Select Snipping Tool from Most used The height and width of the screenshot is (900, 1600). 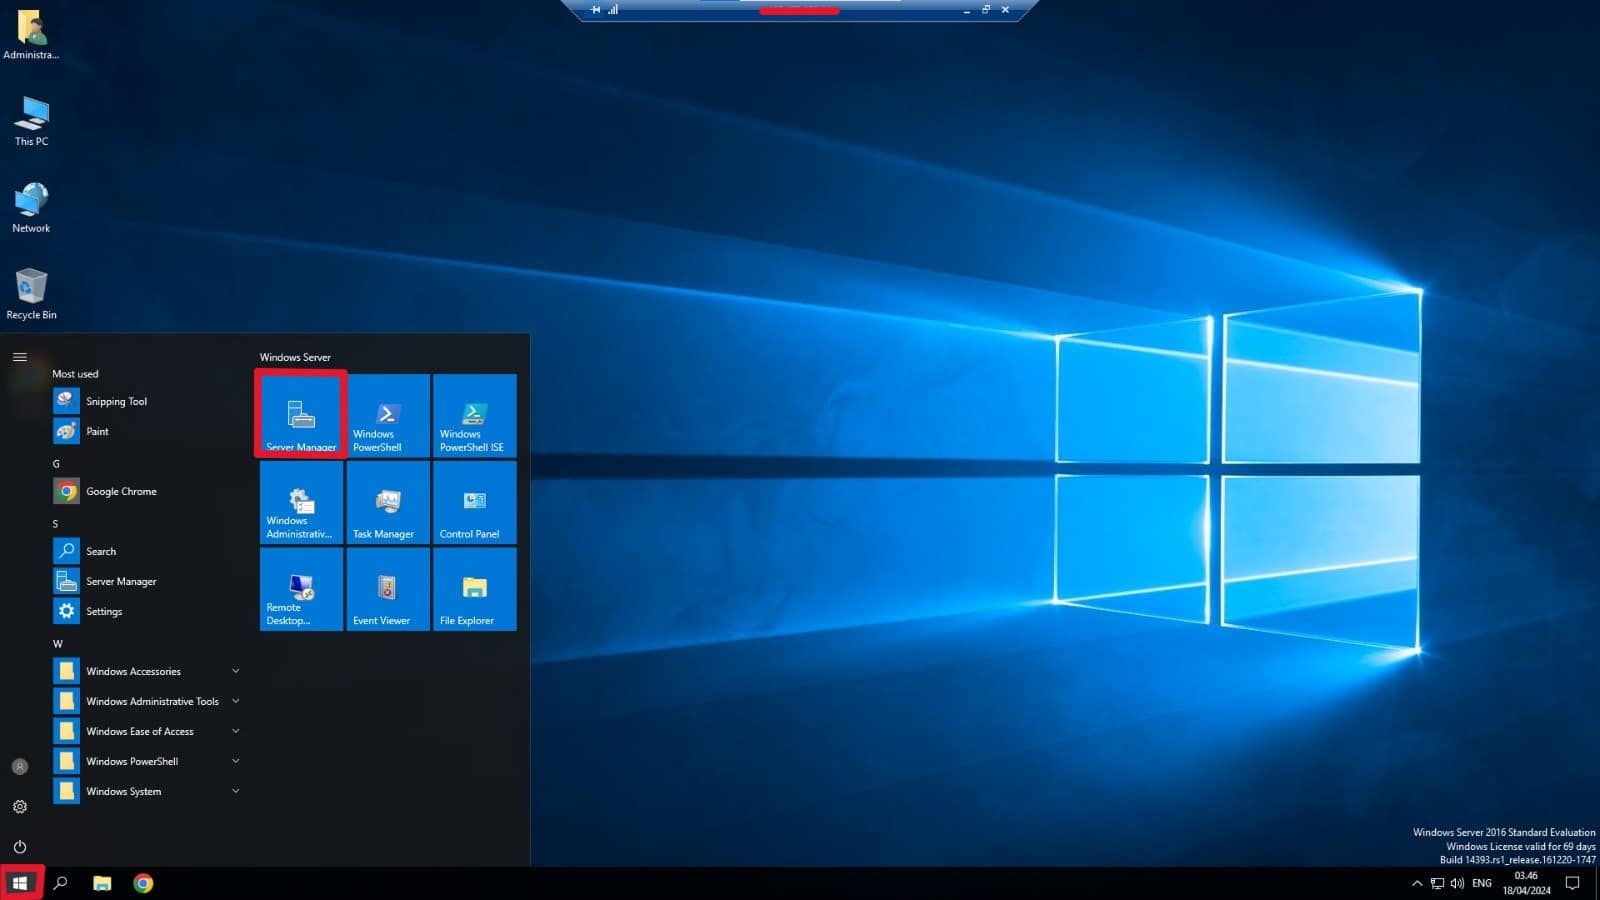pyautogui.click(x=116, y=401)
